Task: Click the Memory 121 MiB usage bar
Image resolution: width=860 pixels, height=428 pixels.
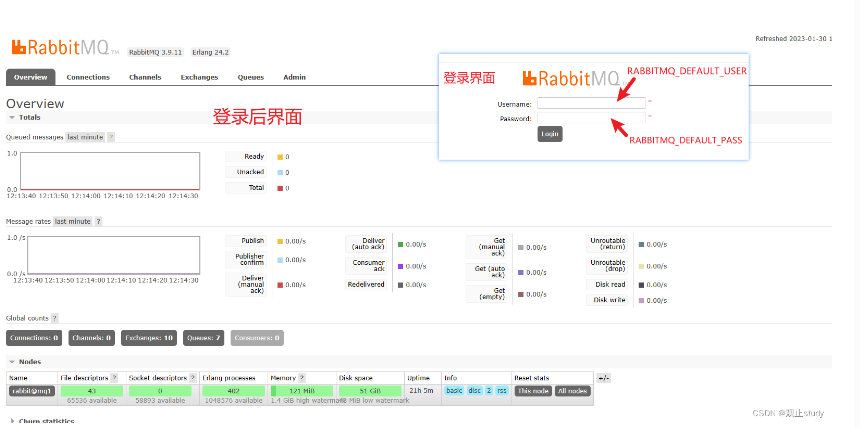Action: pyautogui.click(x=302, y=391)
